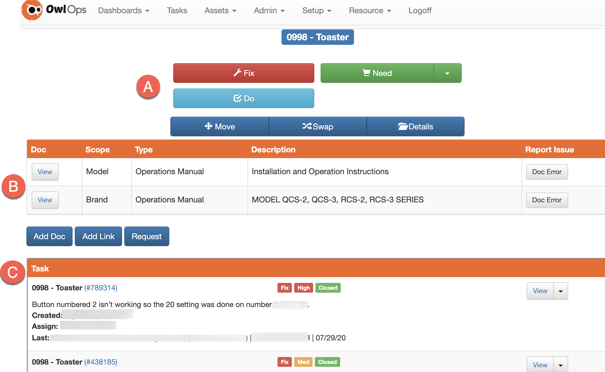Click the Task section header
The height and width of the screenshot is (372, 605).
click(316, 268)
